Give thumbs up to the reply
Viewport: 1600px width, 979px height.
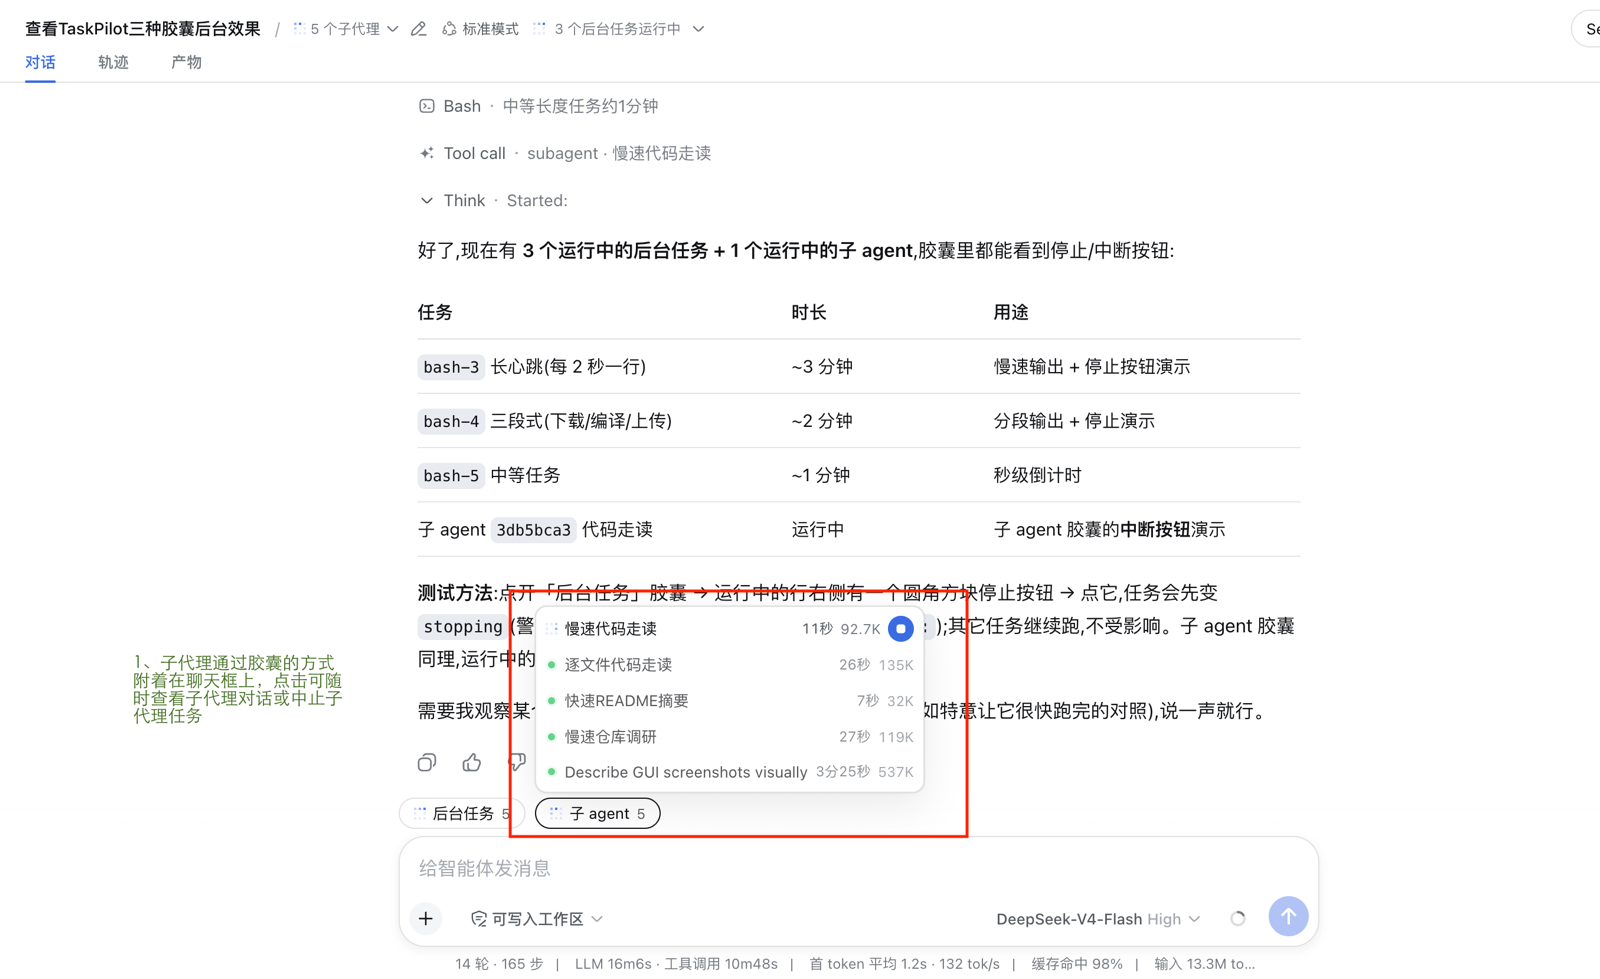point(472,763)
